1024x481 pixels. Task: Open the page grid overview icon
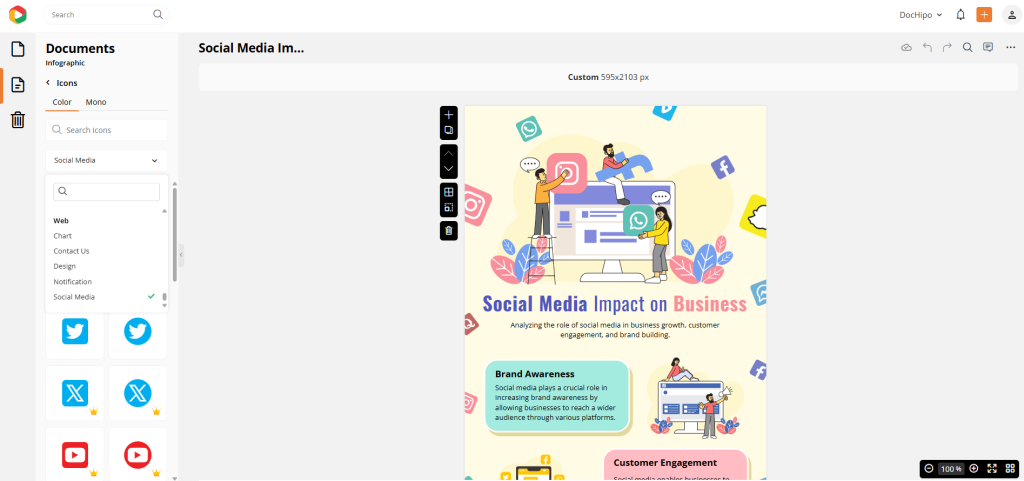coord(1010,469)
